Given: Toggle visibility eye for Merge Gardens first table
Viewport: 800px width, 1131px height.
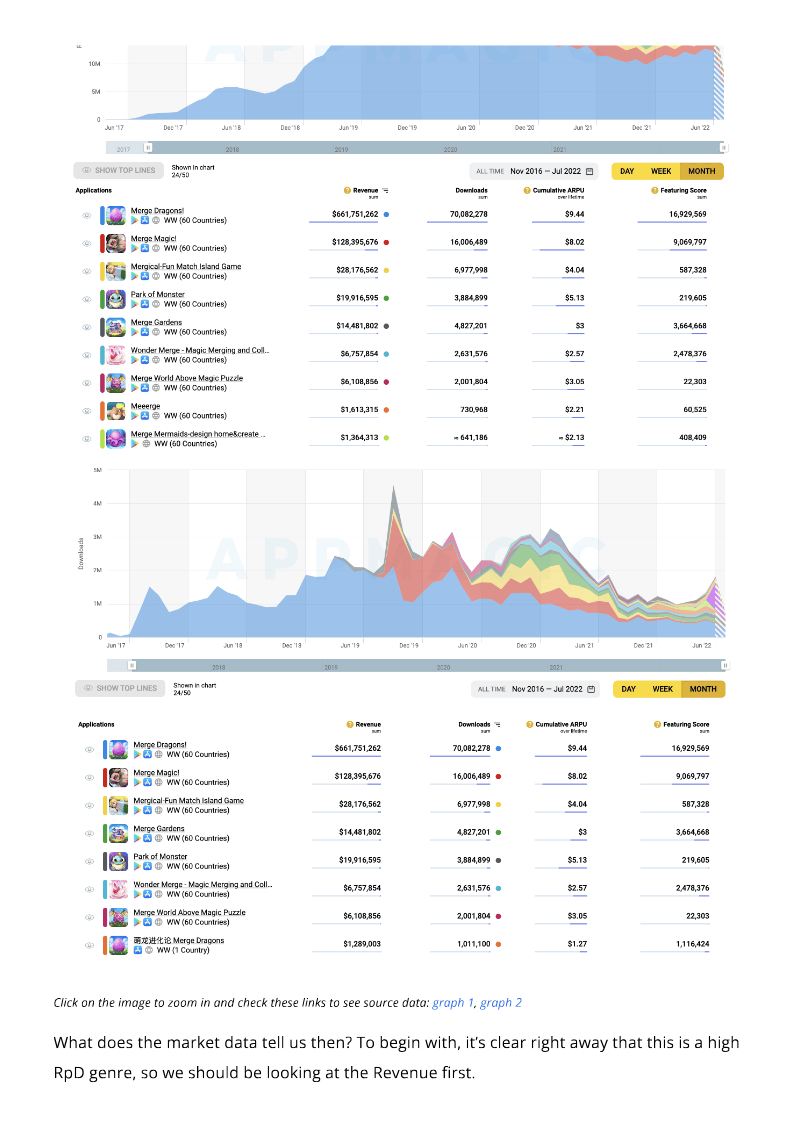Looking at the screenshot, I should [87, 327].
